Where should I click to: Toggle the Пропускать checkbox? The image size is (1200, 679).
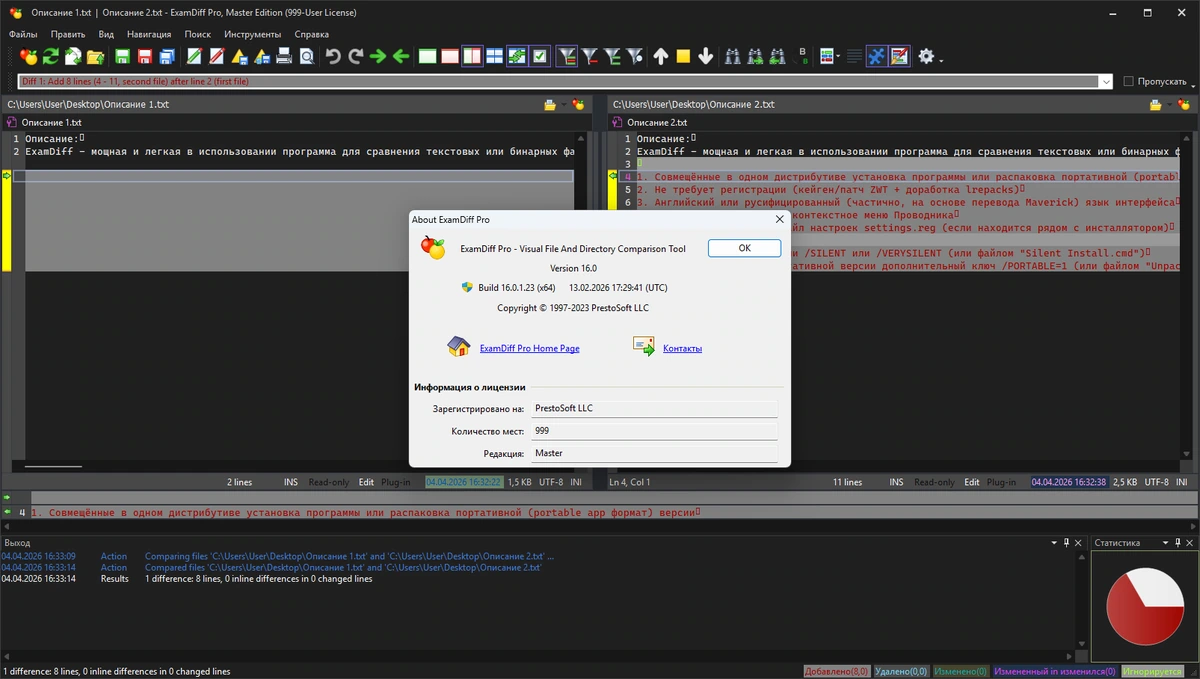(1128, 81)
